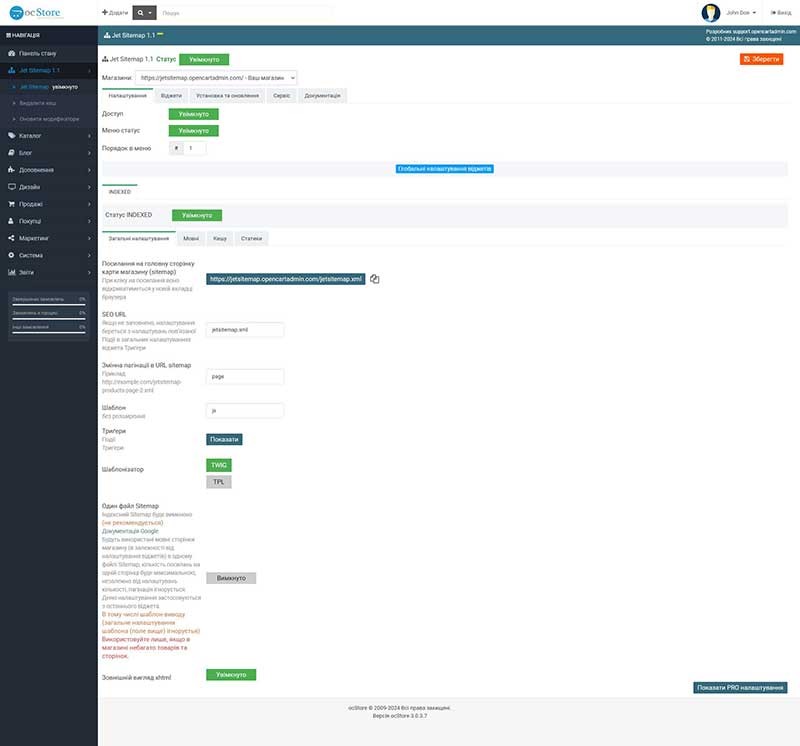Open the jetsitemap.xml sitemap link
The width and height of the screenshot is (800, 746).
click(286, 279)
